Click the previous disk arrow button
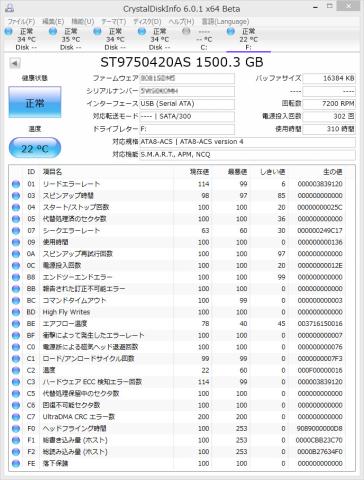The image size is (364, 480). point(15,63)
